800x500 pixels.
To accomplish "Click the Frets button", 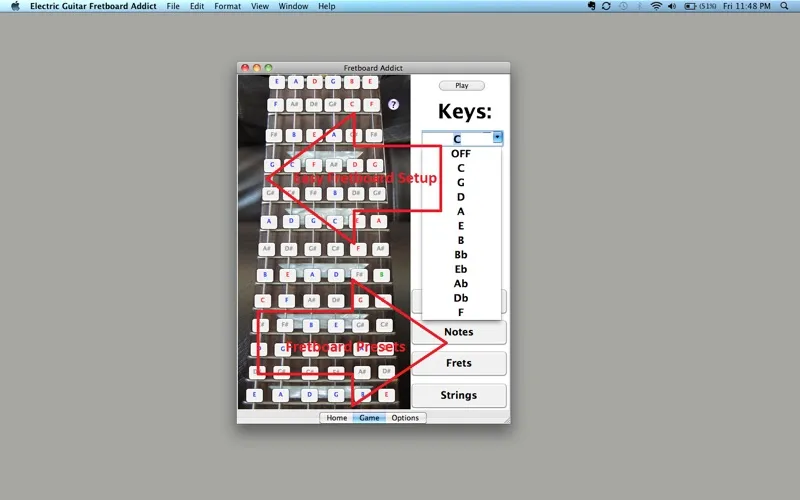I will click(x=459, y=363).
